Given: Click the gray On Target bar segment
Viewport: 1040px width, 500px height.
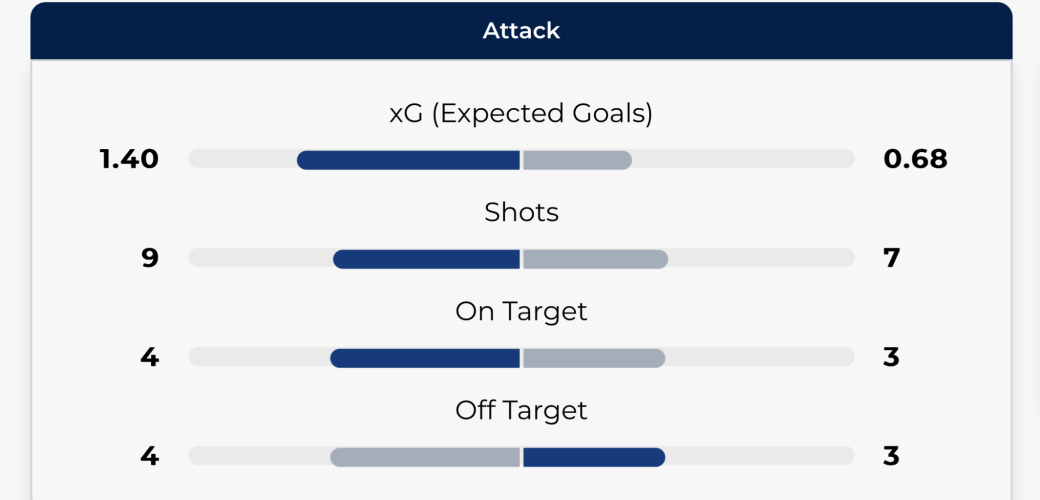Looking at the screenshot, I should tap(594, 358).
